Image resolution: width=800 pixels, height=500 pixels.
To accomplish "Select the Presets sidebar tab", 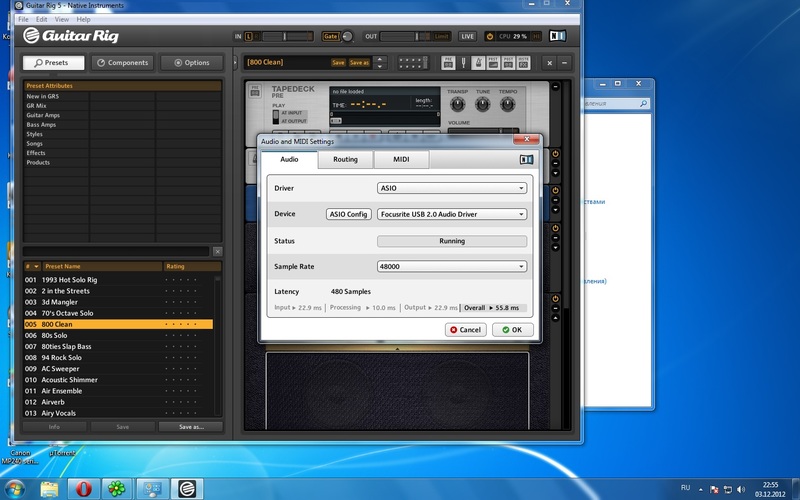I will (53, 63).
